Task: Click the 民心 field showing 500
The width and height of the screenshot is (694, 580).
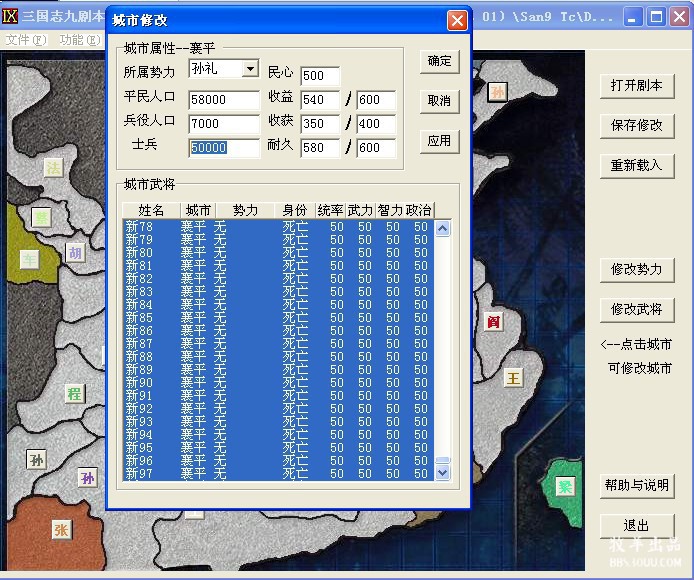Action: click(x=320, y=76)
